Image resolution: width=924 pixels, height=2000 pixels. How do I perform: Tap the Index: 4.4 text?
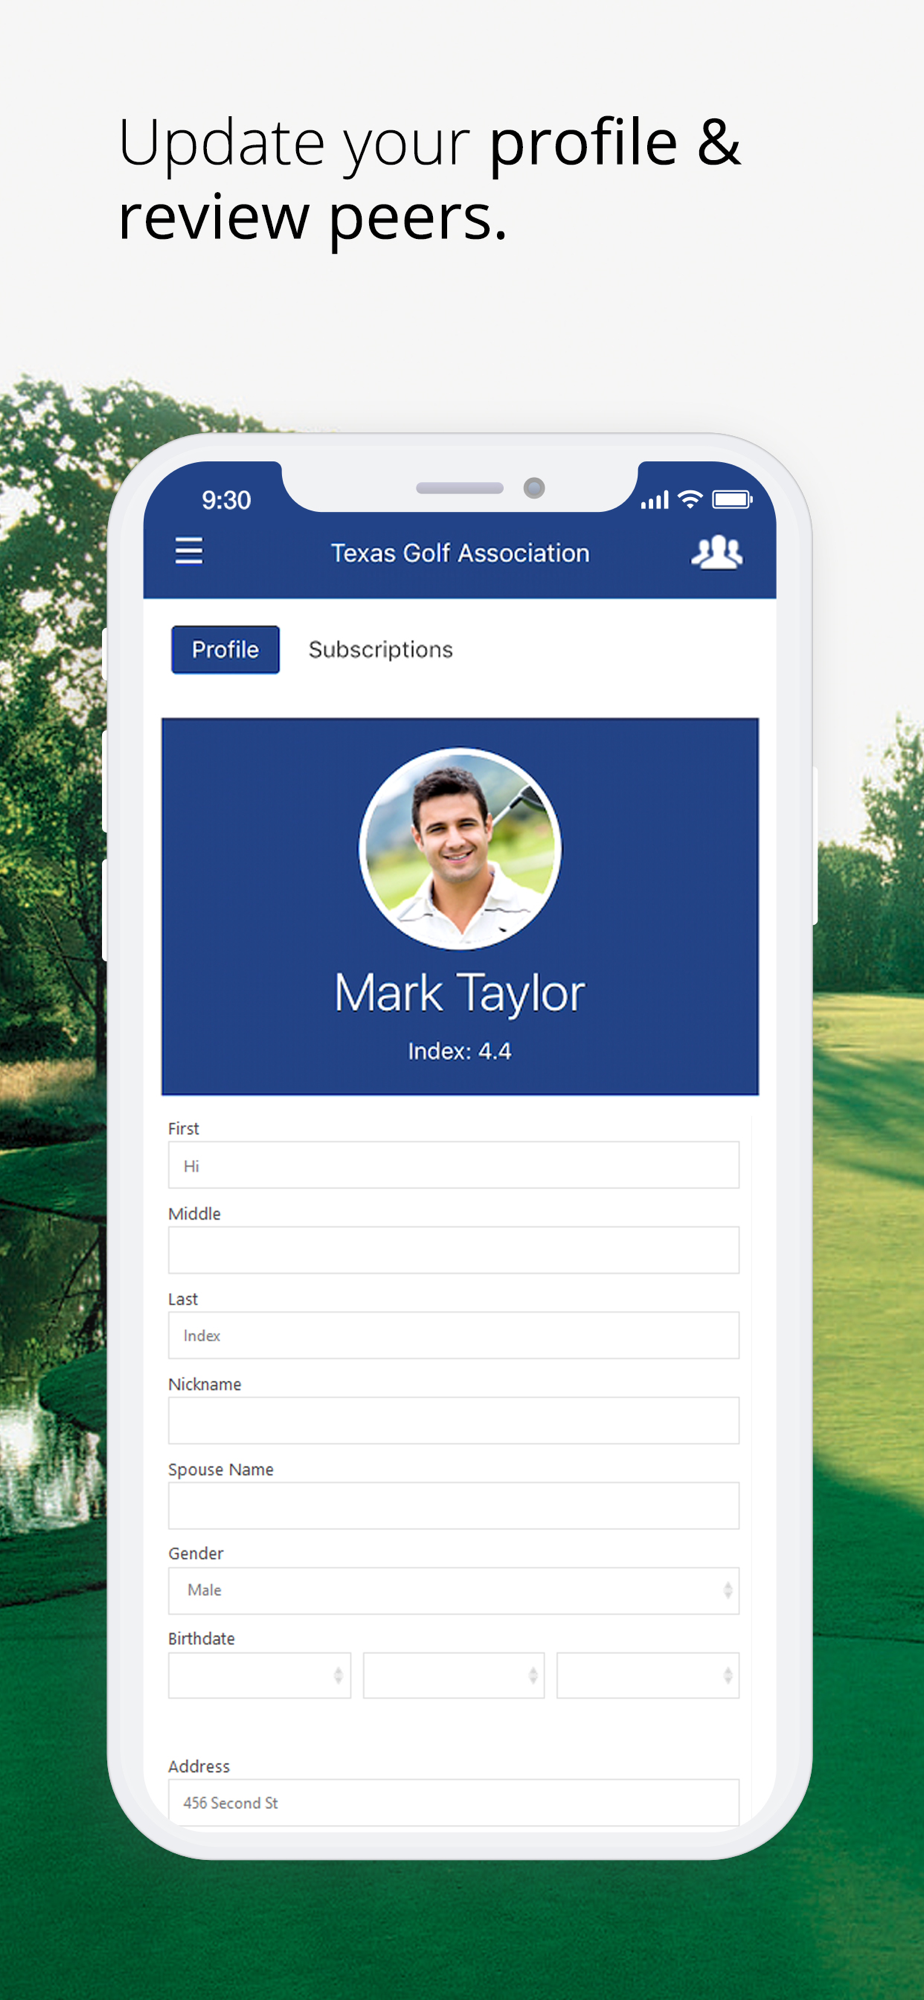tap(460, 1051)
